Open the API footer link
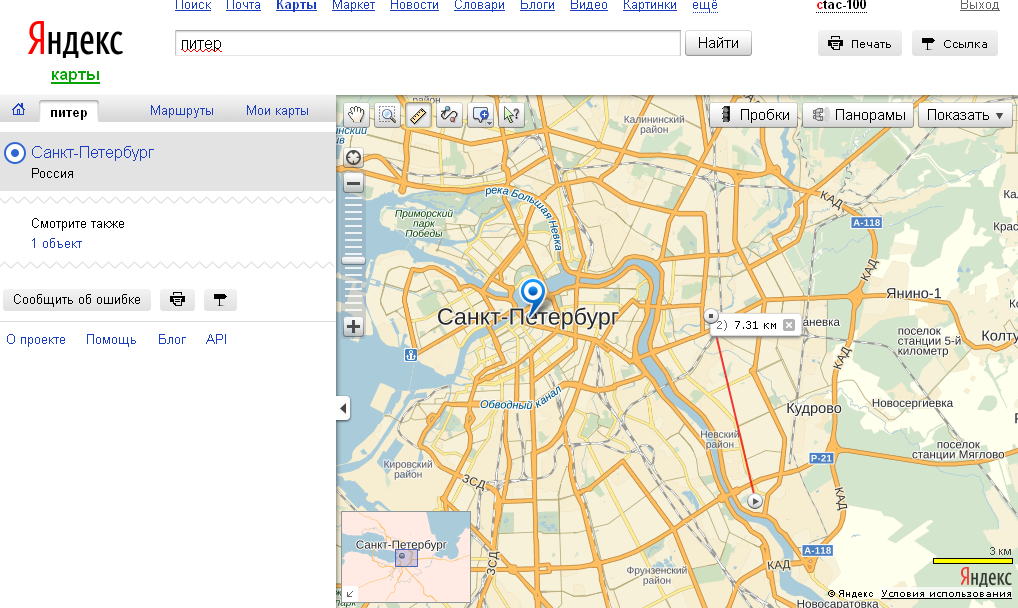The height and width of the screenshot is (608, 1018). pos(216,339)
